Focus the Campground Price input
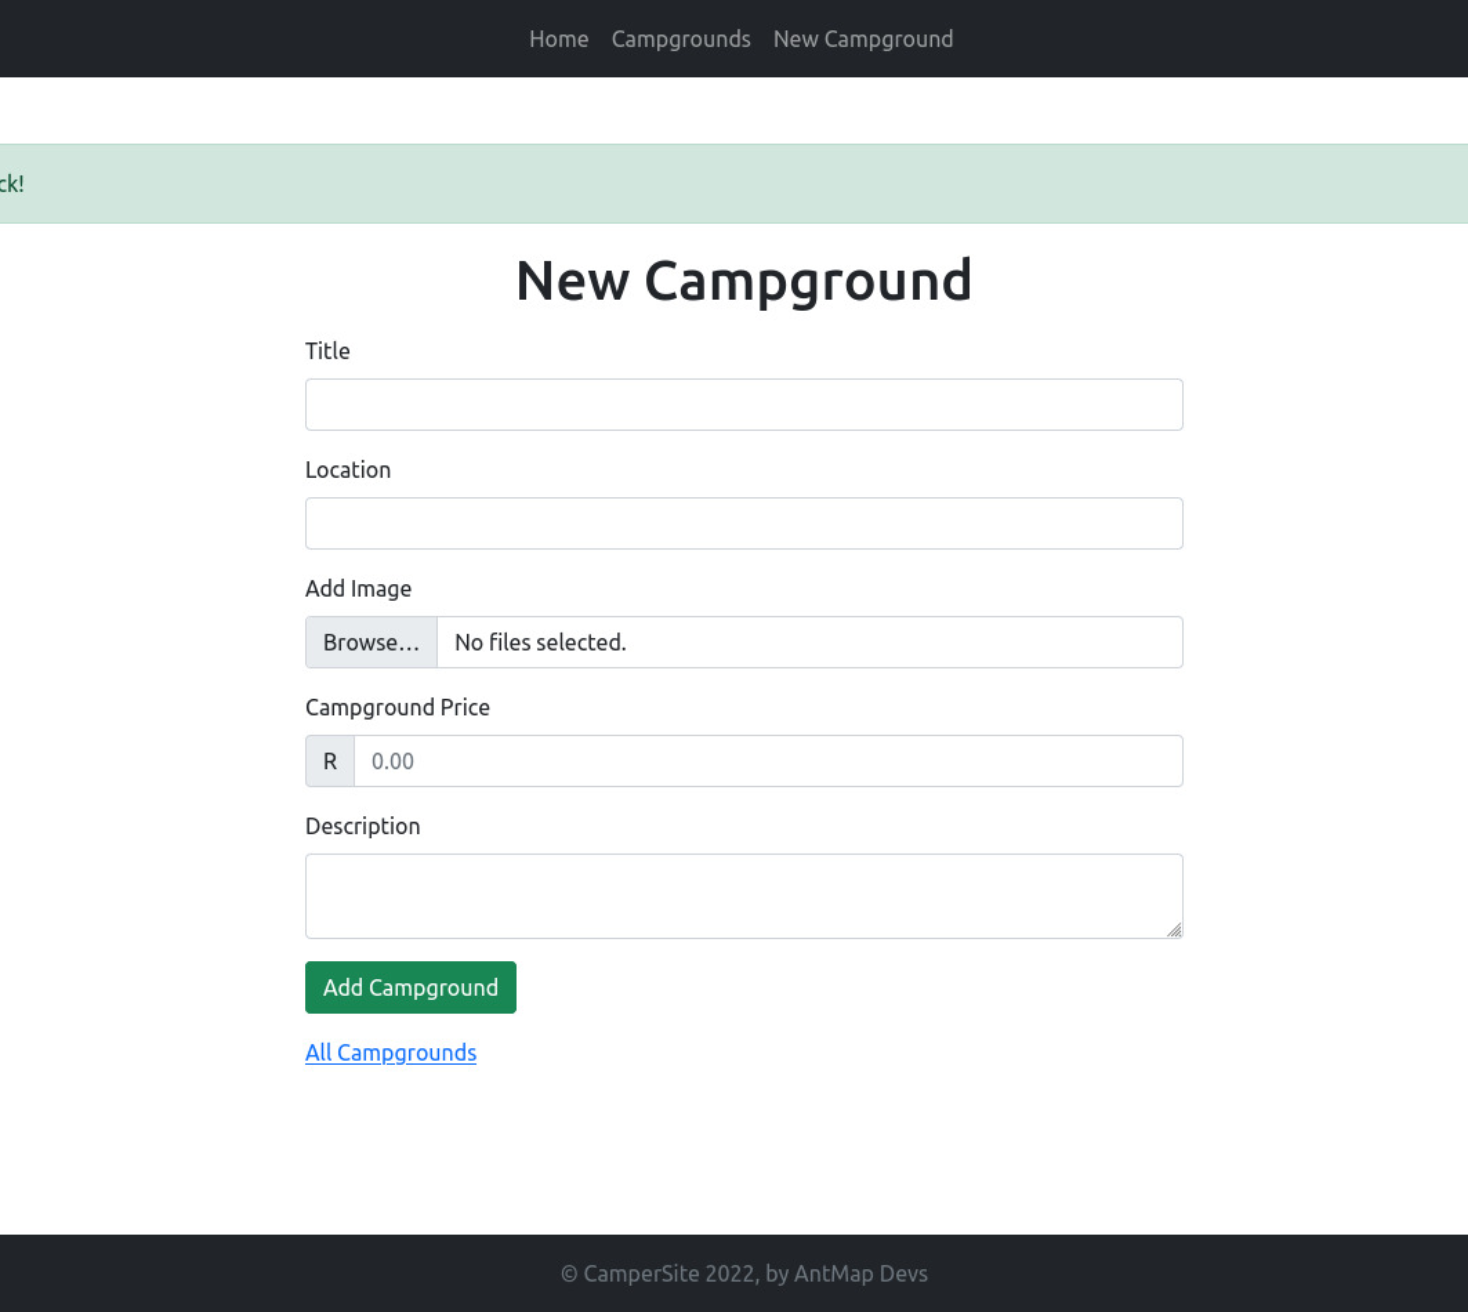The width and height of the screenshot is (1468, 1312). [x=768, y=761]
